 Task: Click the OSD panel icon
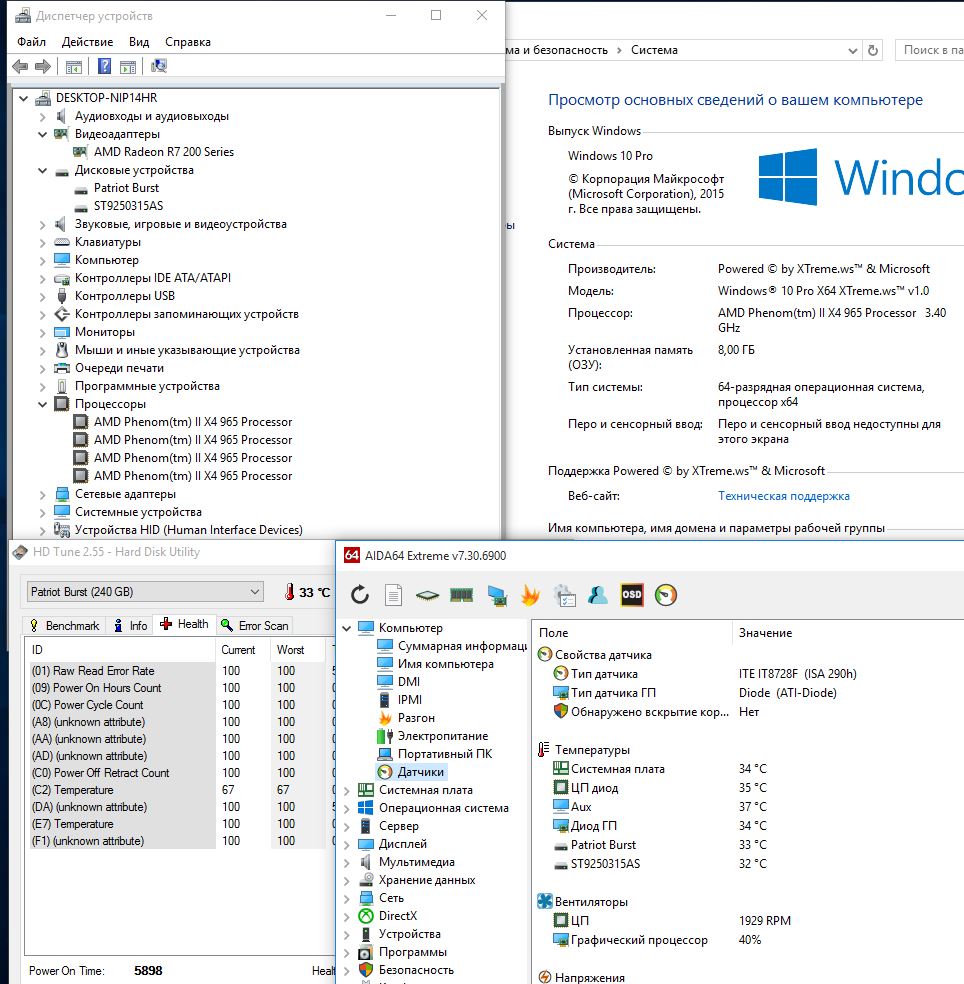coord(631,595)
